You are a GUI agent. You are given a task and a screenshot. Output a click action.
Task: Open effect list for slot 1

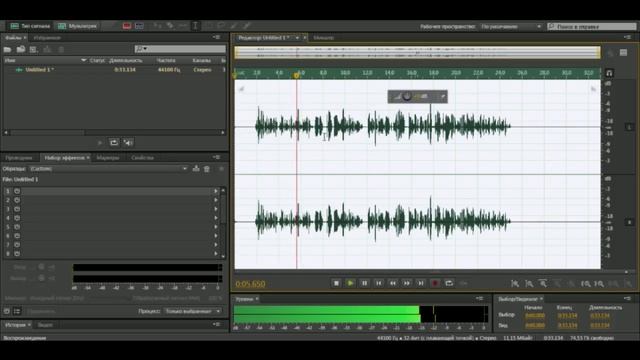[x=216, y=191]
